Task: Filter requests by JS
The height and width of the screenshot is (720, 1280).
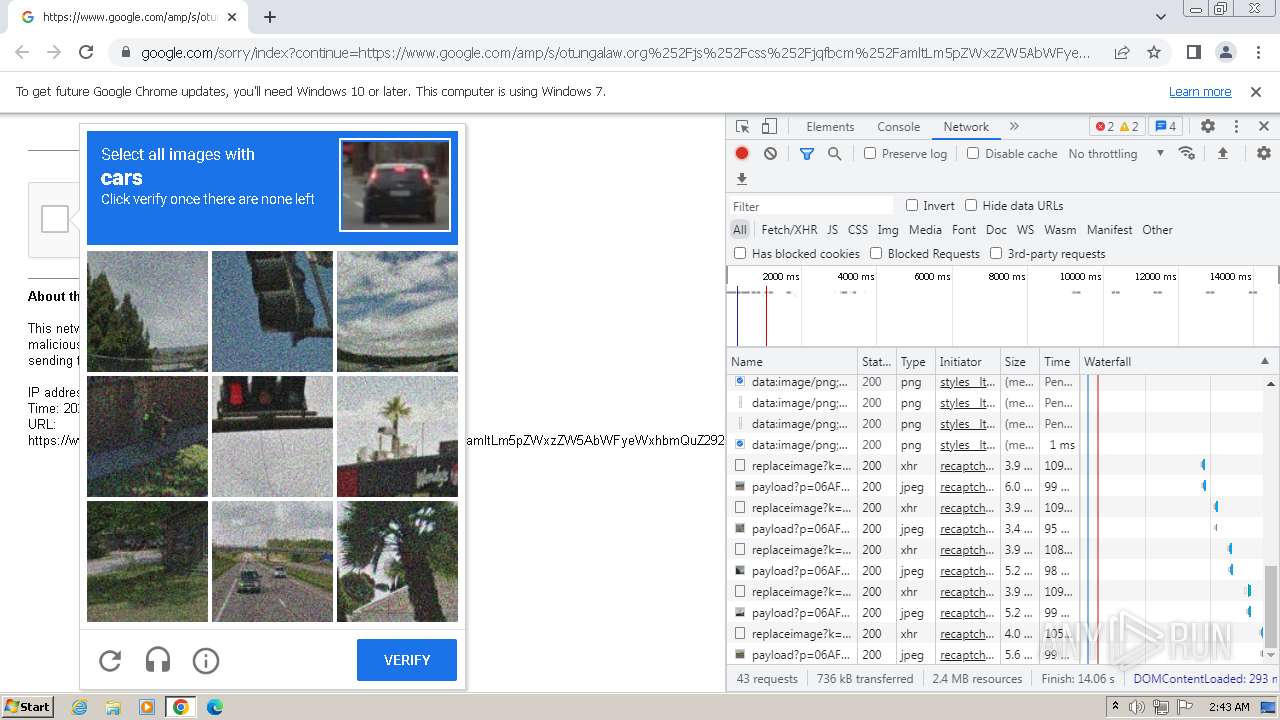Action: click(832, 229)
